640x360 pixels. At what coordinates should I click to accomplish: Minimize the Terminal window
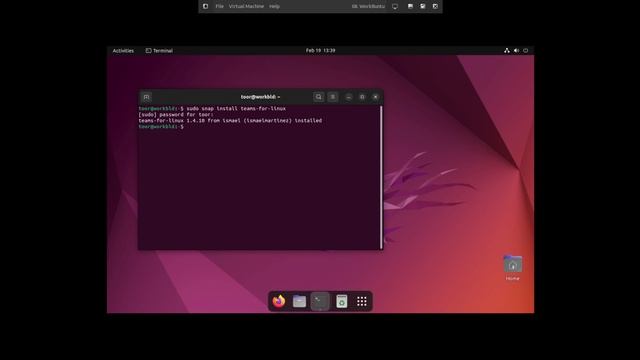349,97
